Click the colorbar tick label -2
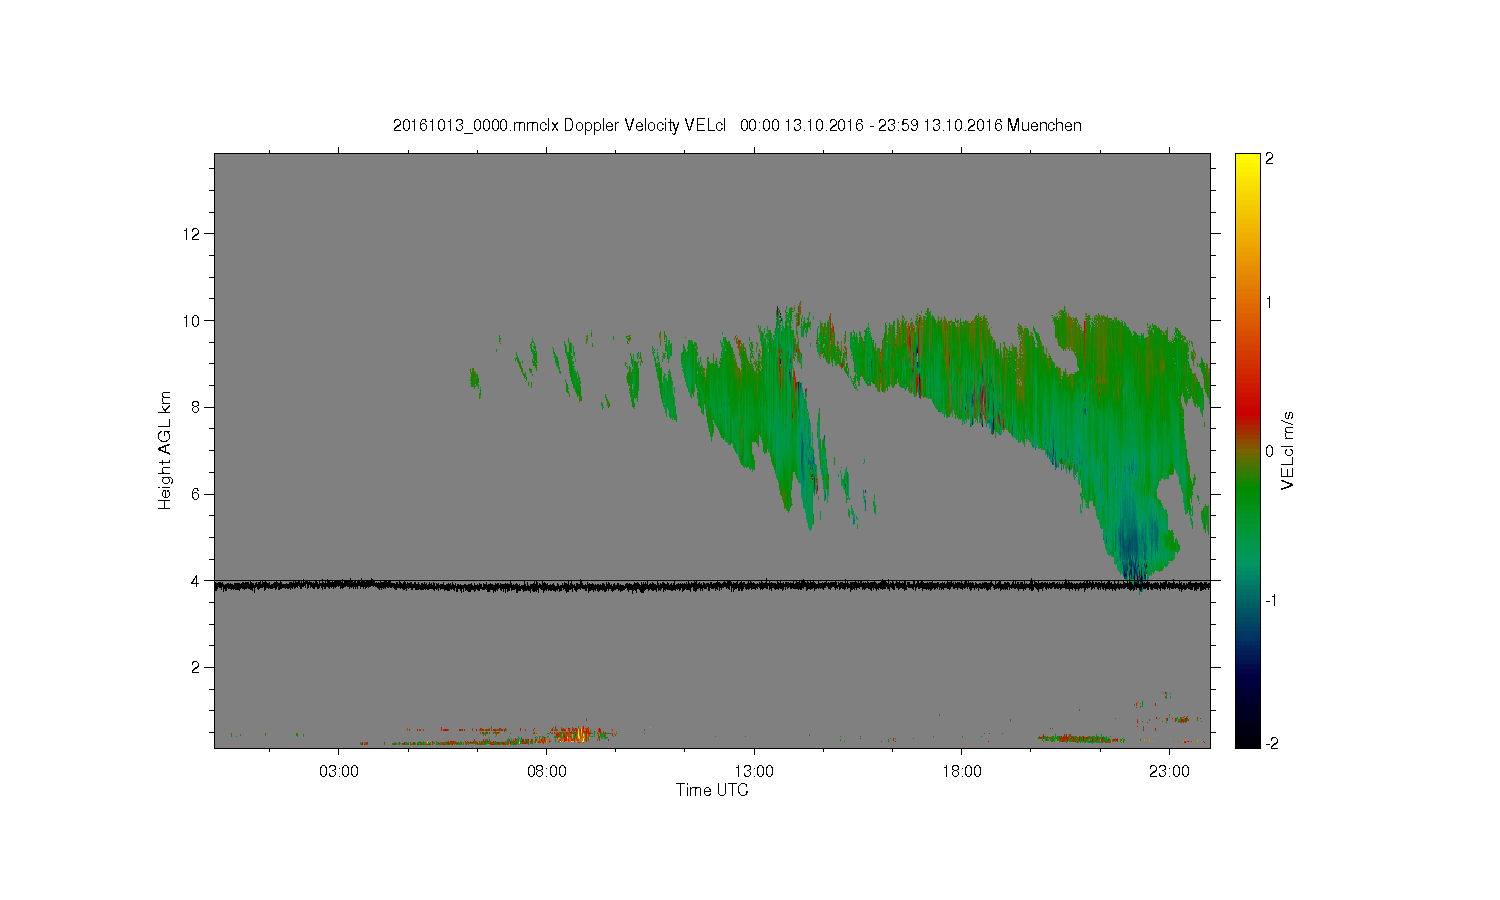1500x900 pixels. (1270, 743)
